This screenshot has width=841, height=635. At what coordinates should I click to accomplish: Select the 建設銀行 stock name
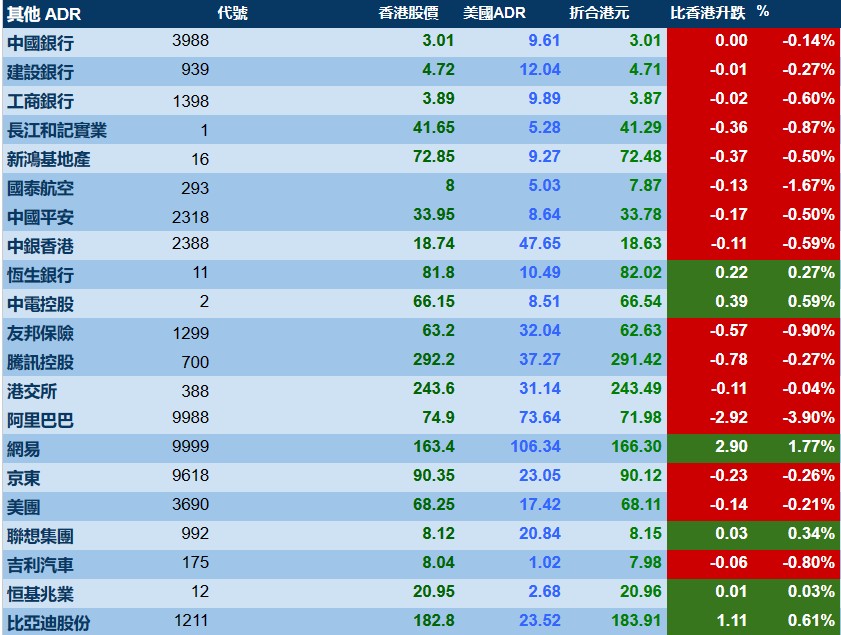tap(40, 72)
